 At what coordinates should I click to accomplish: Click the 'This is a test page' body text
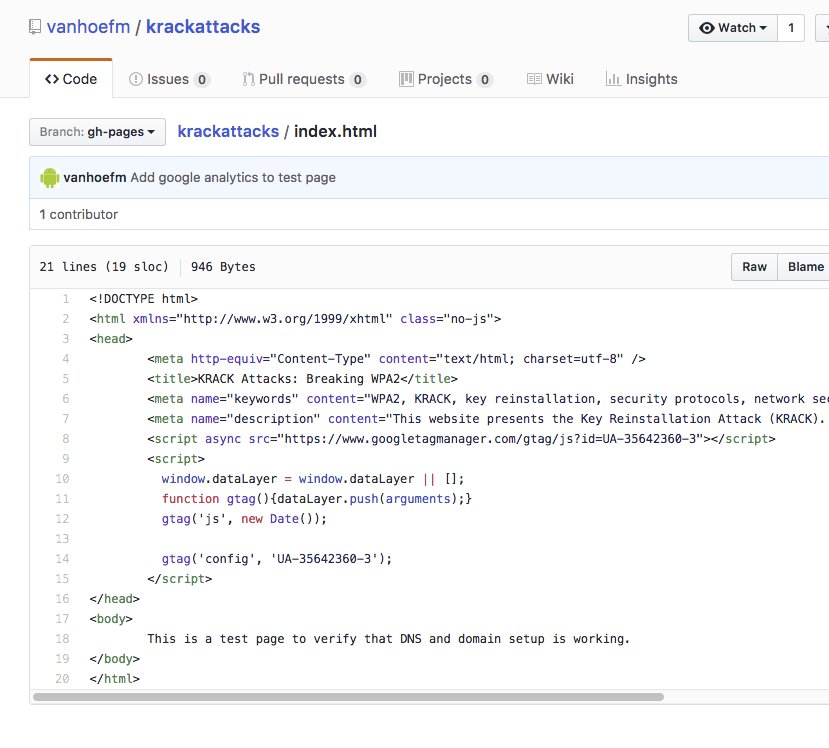[x=389, y=639]
